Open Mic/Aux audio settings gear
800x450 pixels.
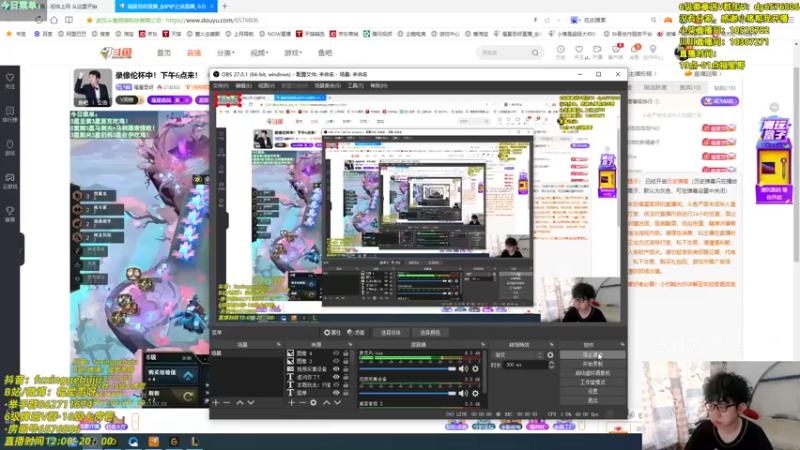(475, 369)
